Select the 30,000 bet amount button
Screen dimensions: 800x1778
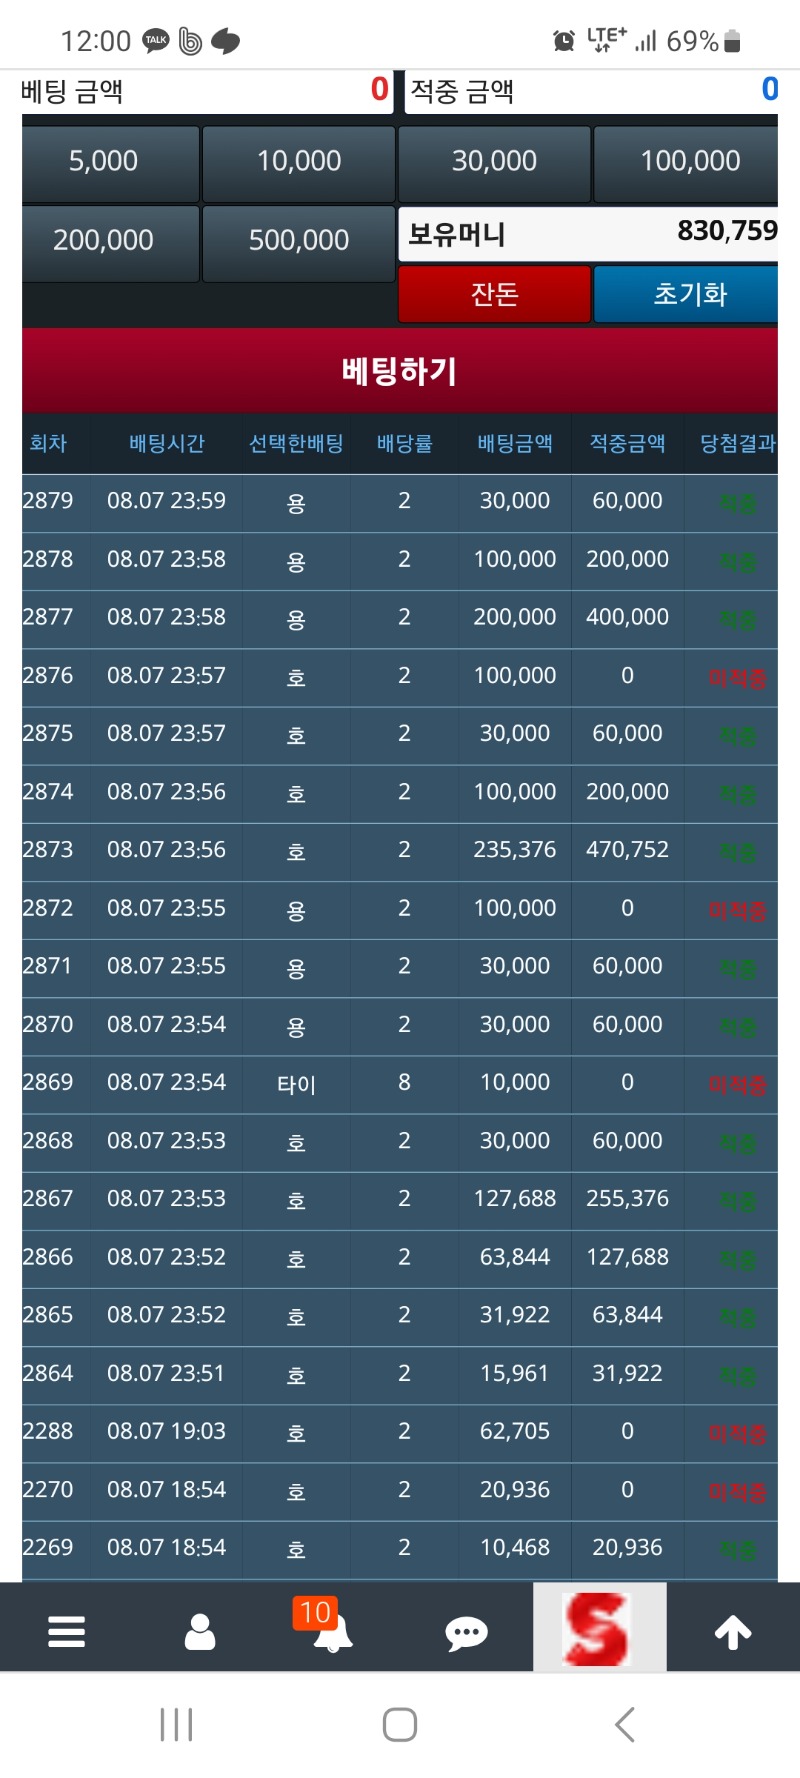coord(494,163)
